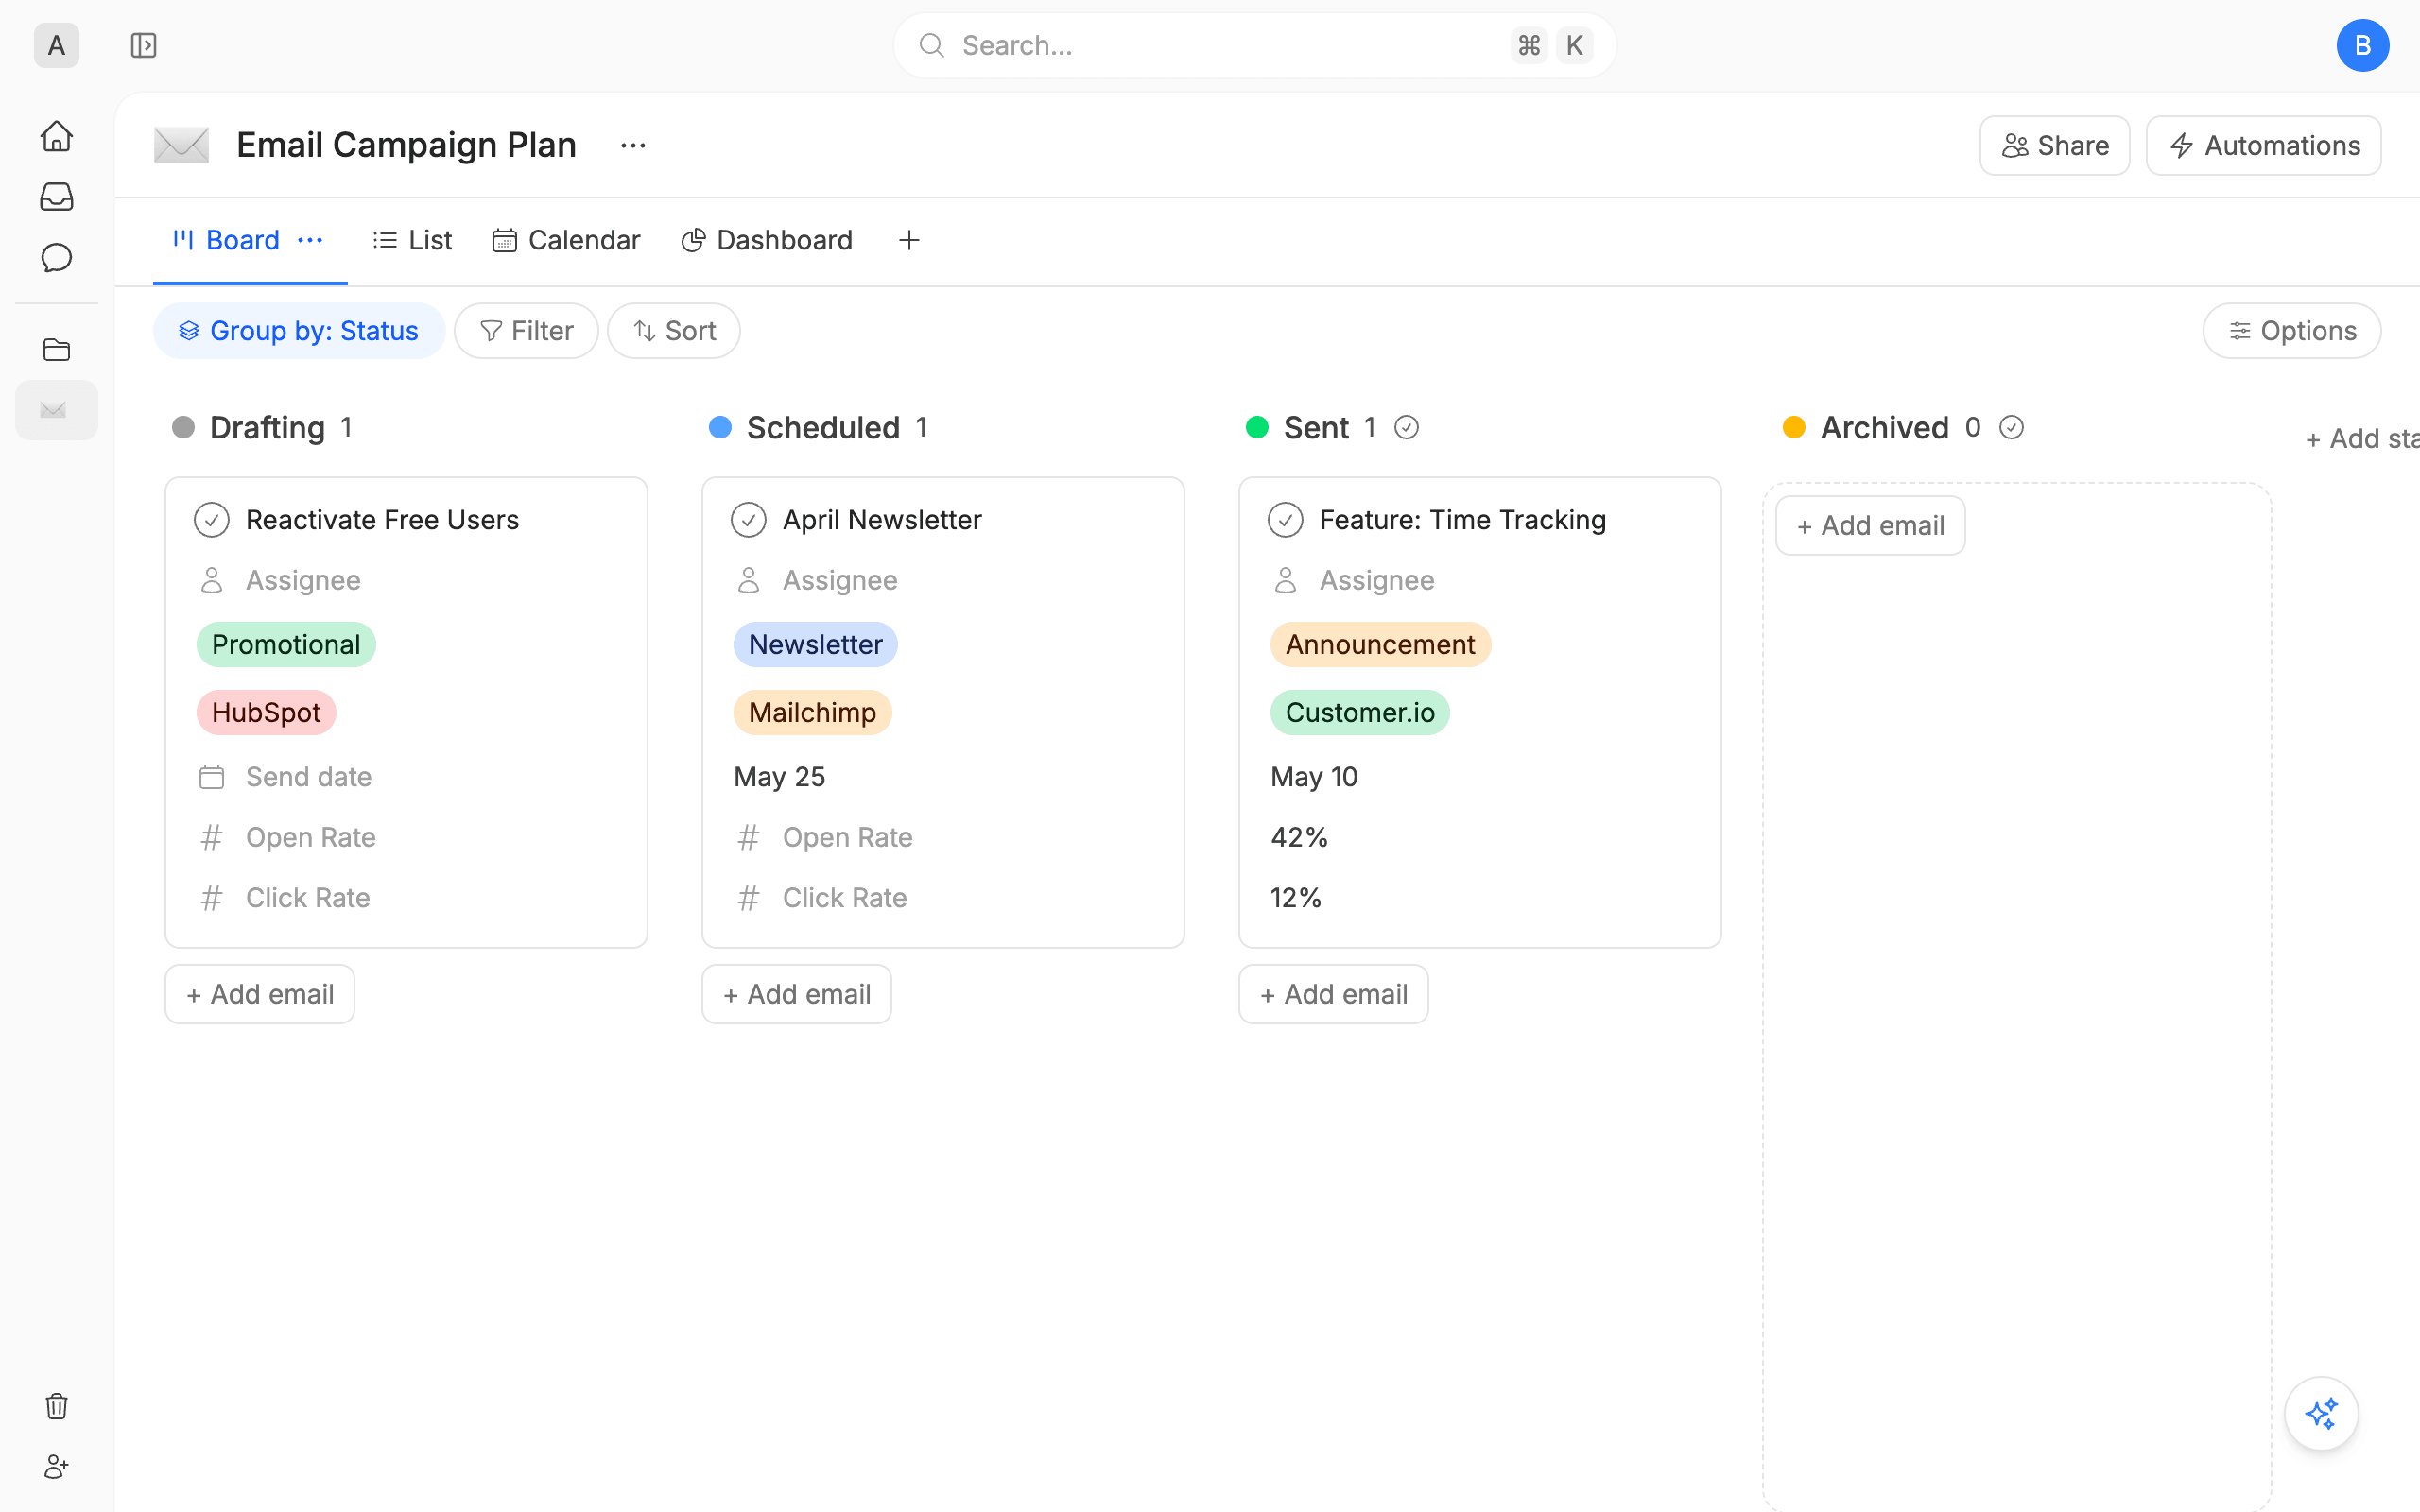
Task: Open the HubSpot tag selector
Action: (x=266, y=713)
